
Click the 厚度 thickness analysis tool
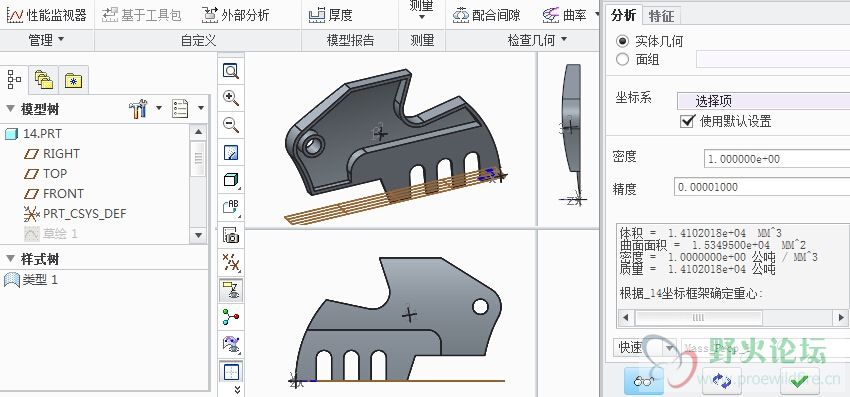pos(331,15)
